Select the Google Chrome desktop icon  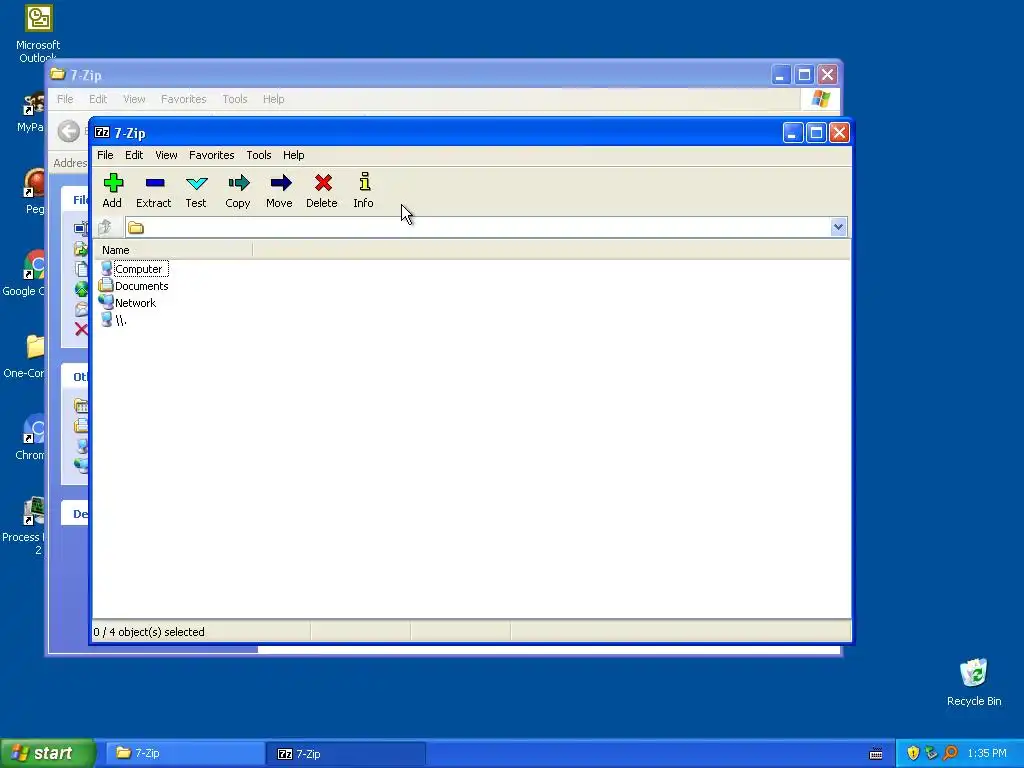click(34, 266)
